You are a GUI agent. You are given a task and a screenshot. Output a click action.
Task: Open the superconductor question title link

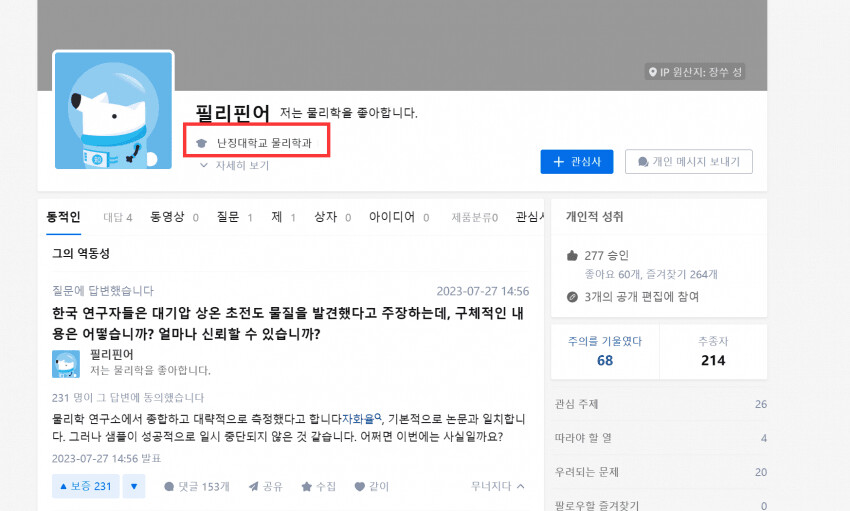coord(288,323)
